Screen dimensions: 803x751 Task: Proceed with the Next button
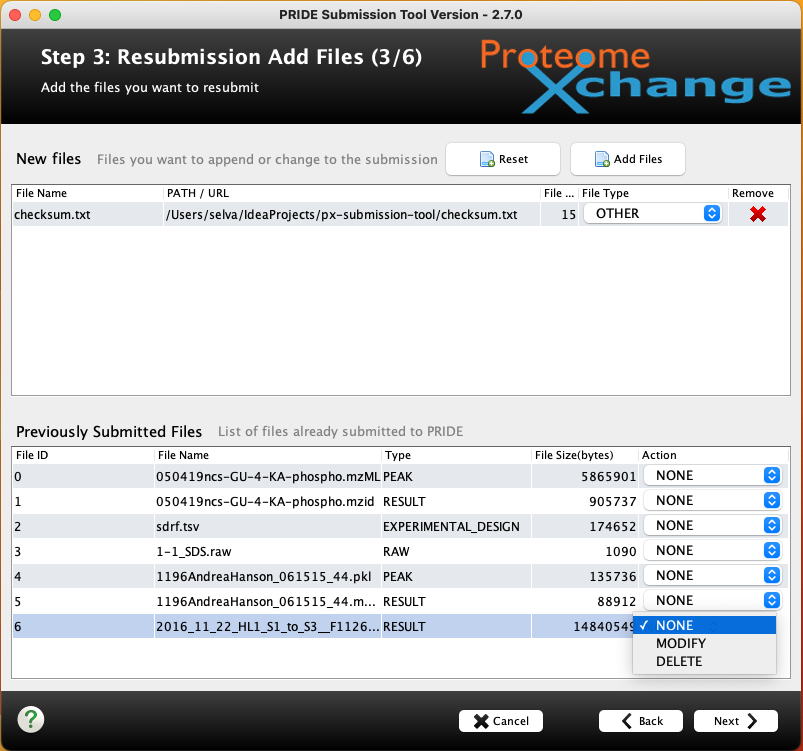735,721
